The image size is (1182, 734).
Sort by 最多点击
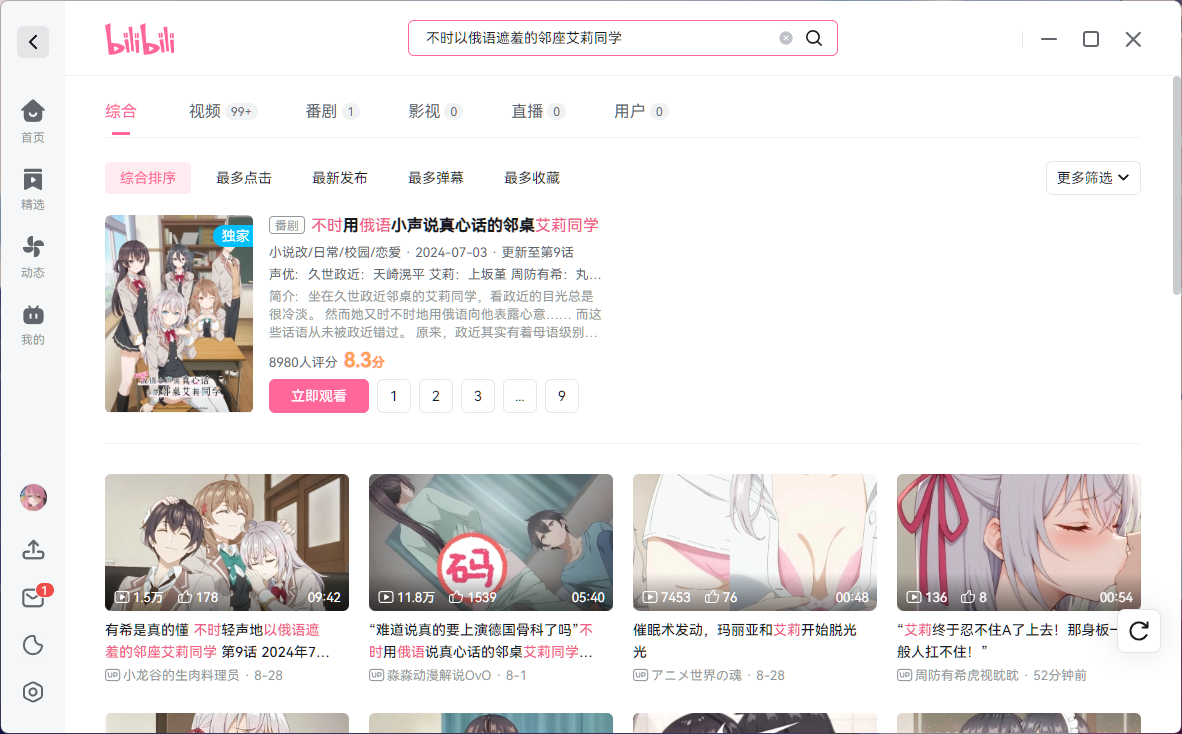tap(243, 178)
